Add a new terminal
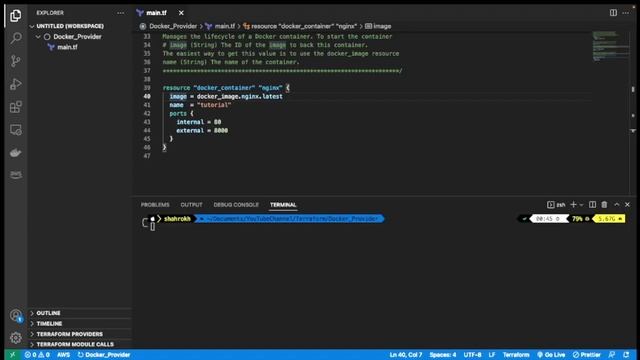 click(x=573, y=204)
